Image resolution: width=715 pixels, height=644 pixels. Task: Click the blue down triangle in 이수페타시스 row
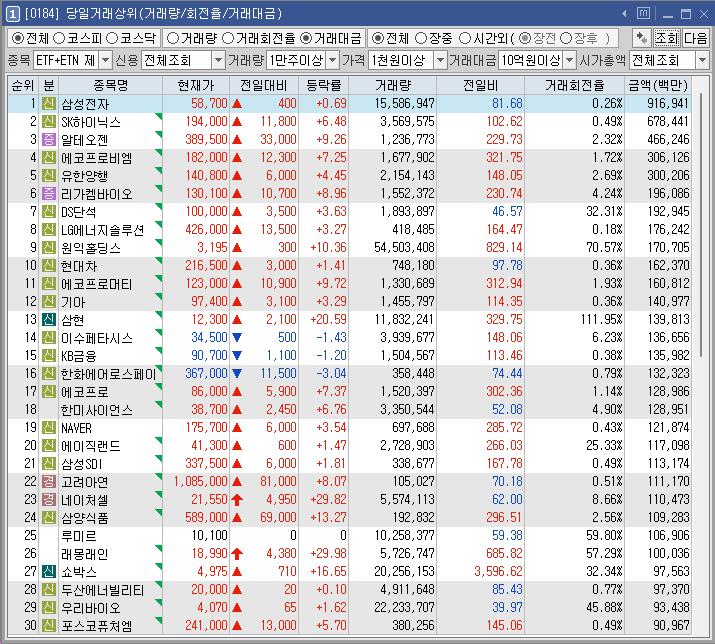click(x=237, y=338)
